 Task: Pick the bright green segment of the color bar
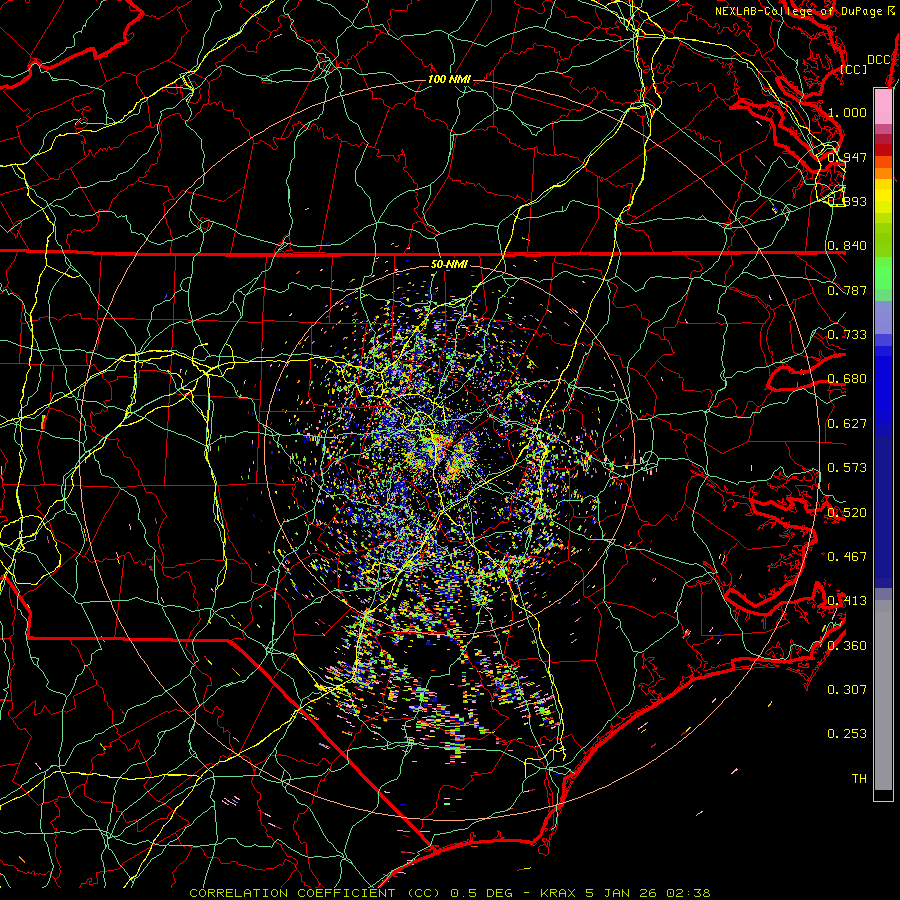[883, 273]
